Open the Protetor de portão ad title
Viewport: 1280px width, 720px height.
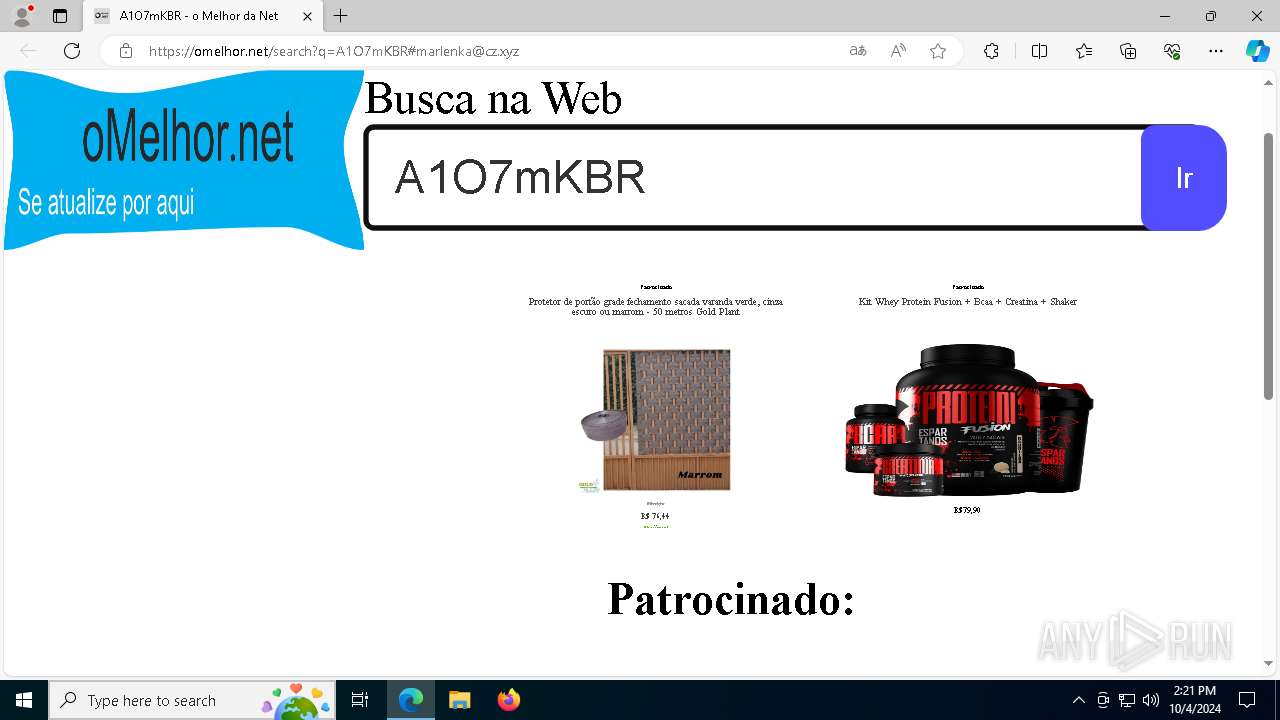(656, 306)
